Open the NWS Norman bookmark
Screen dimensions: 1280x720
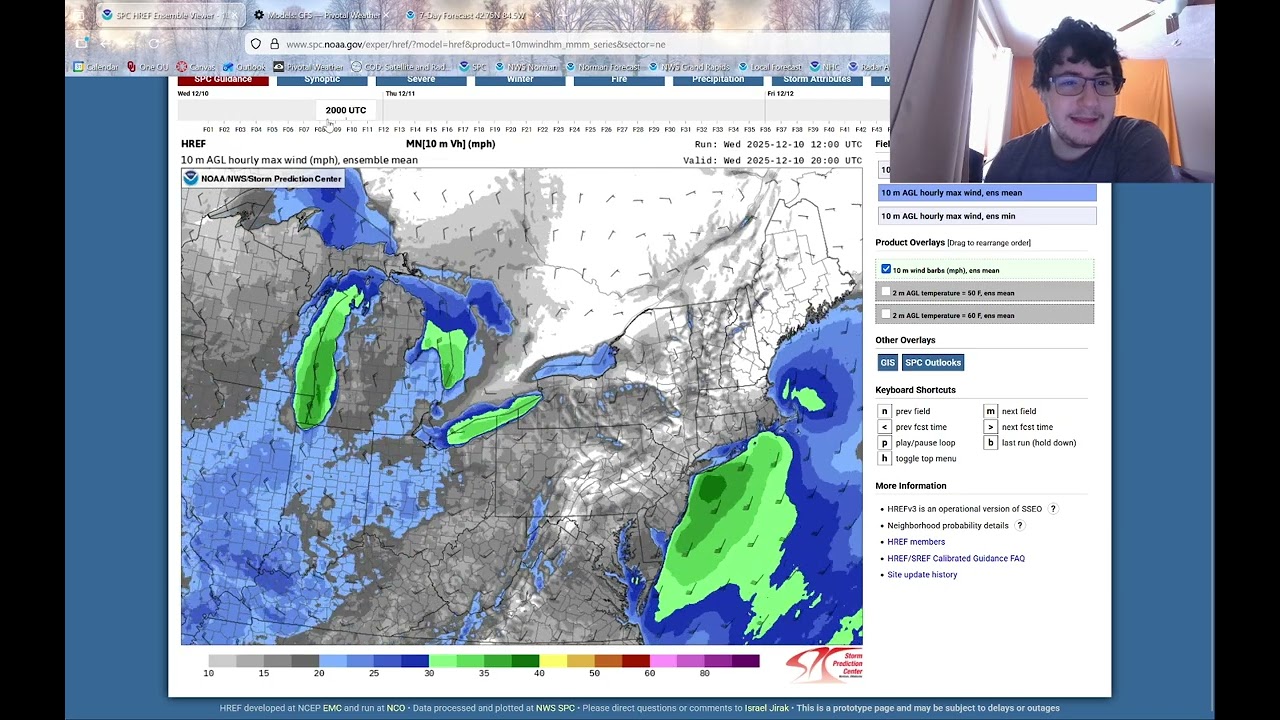[526, 67]
